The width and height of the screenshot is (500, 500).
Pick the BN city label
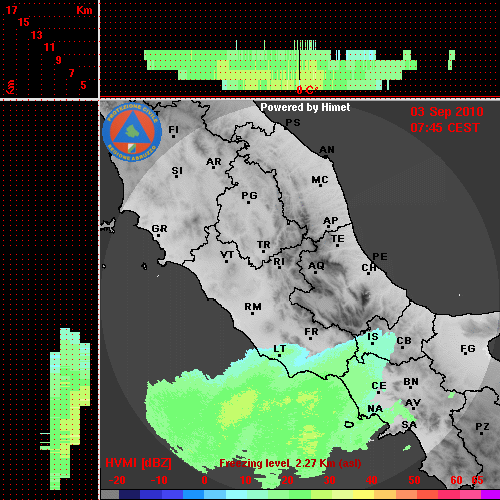[x=411, y=382]
